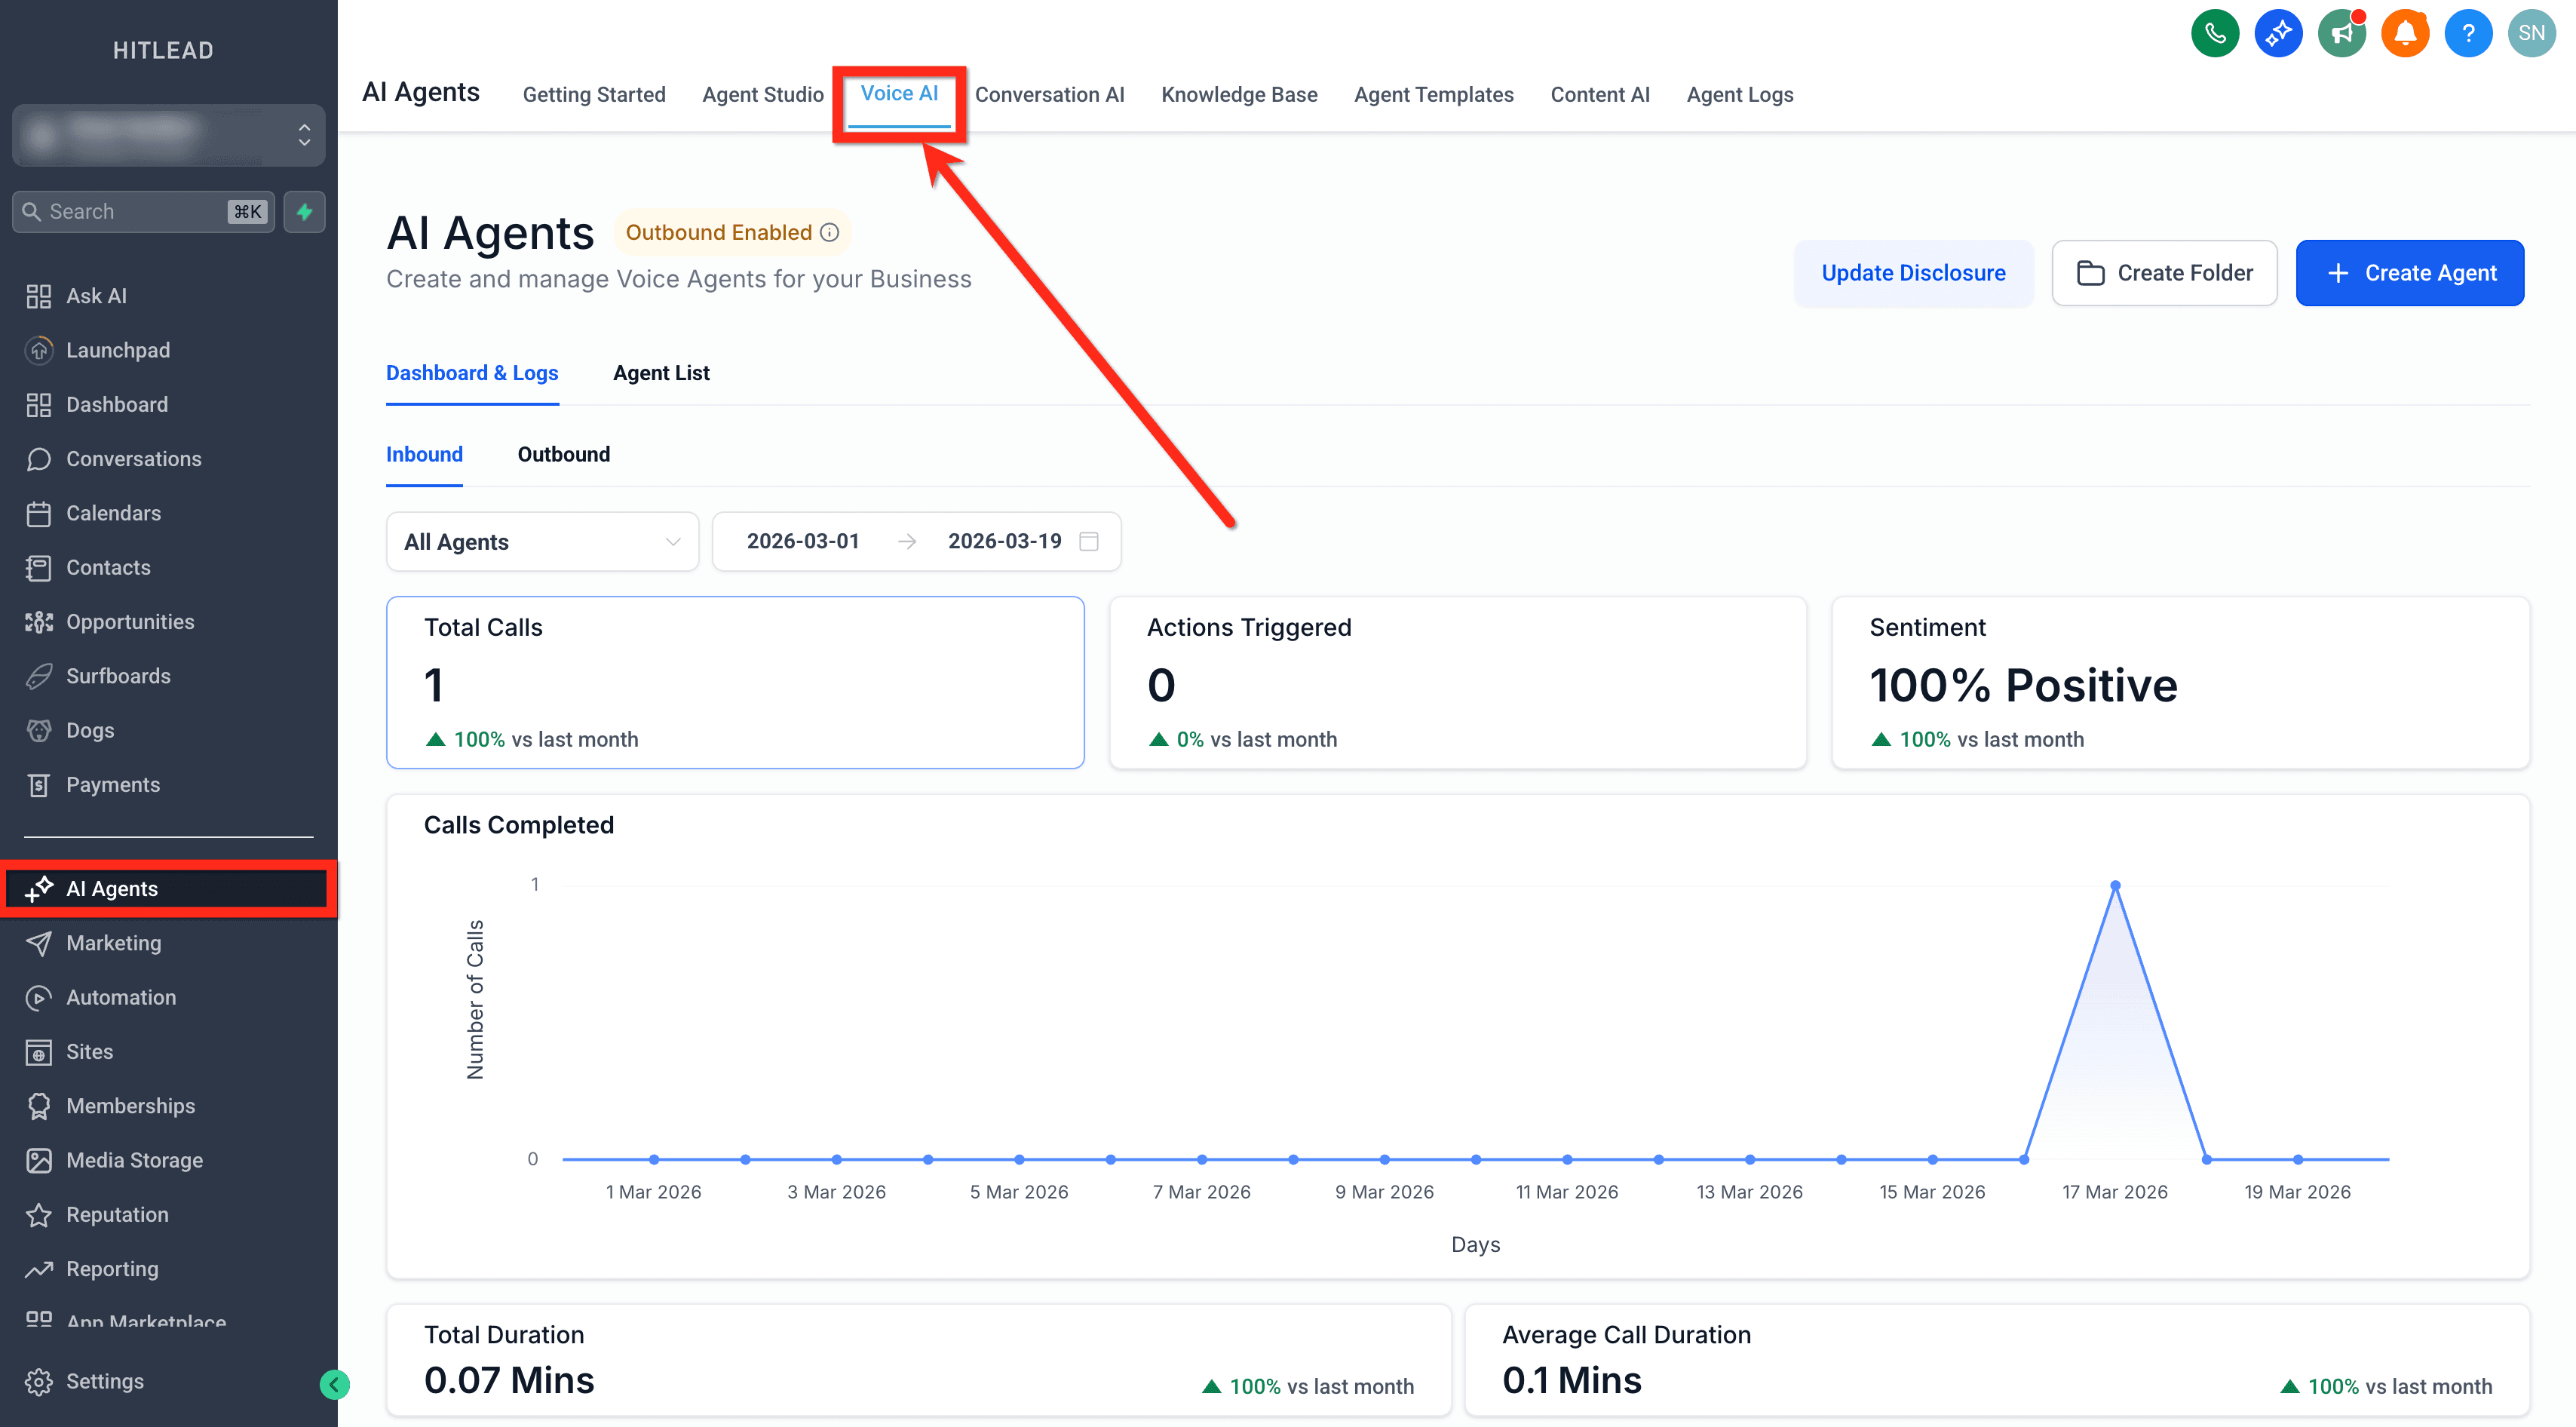Open the calendar icon in date range

coord(1089,541)
